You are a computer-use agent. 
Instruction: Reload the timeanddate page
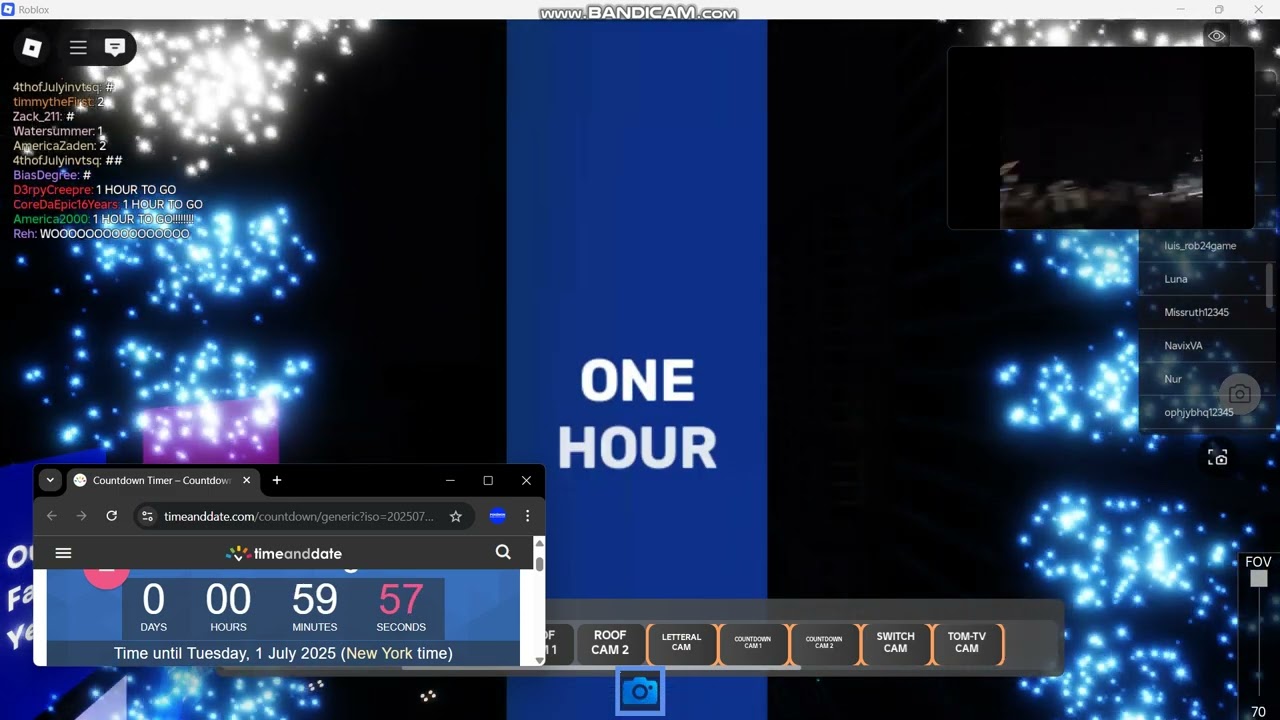point(112,516)
